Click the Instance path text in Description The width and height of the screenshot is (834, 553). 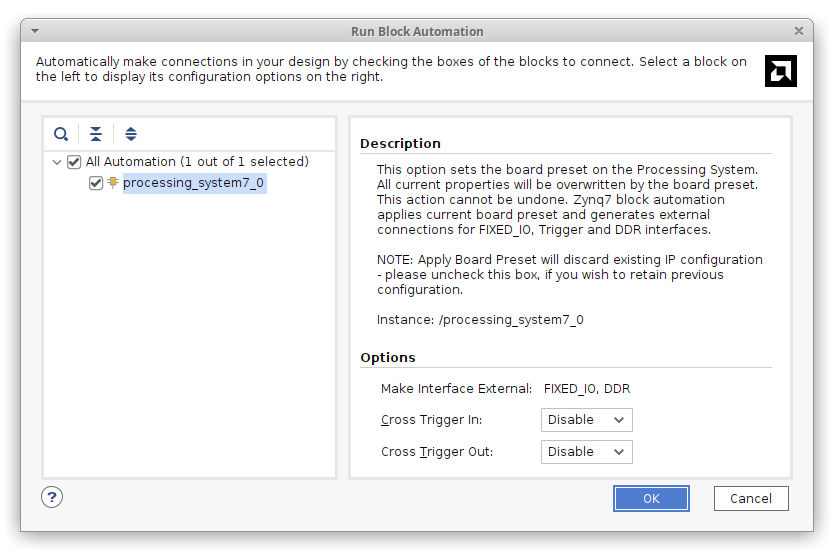480,320
